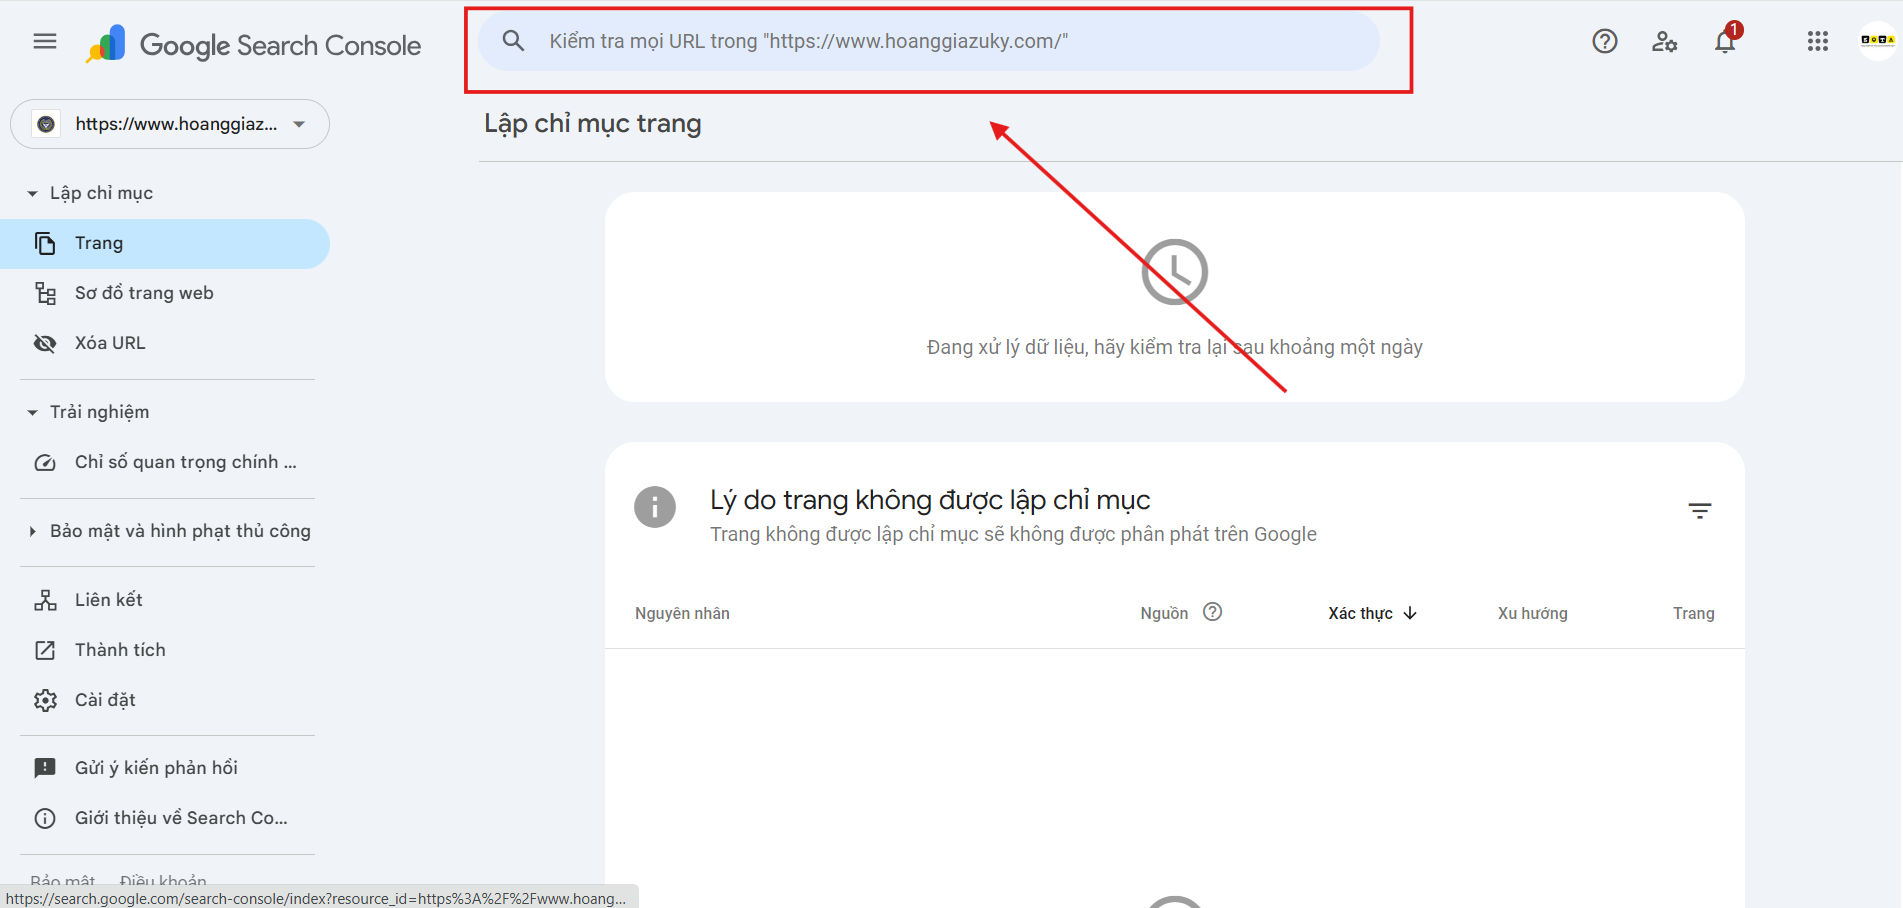Click the info icon beside Lý do heading

tap(655, 507)
